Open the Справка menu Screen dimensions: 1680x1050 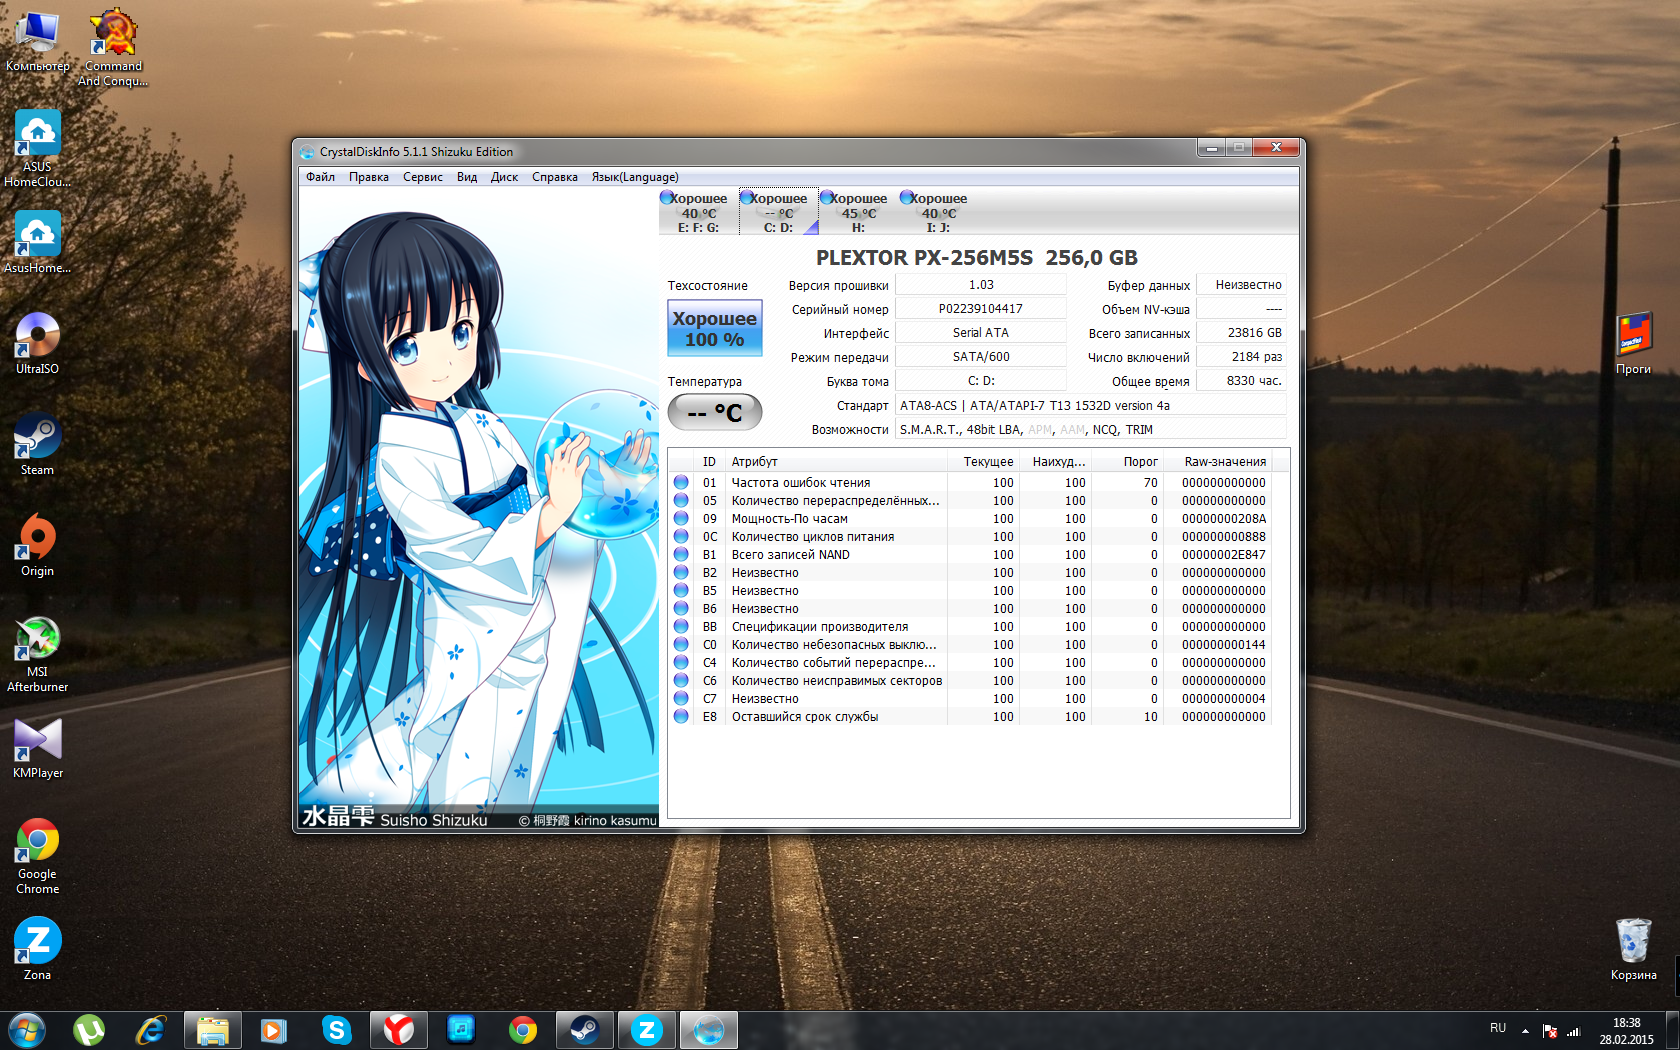coord(555,177)
